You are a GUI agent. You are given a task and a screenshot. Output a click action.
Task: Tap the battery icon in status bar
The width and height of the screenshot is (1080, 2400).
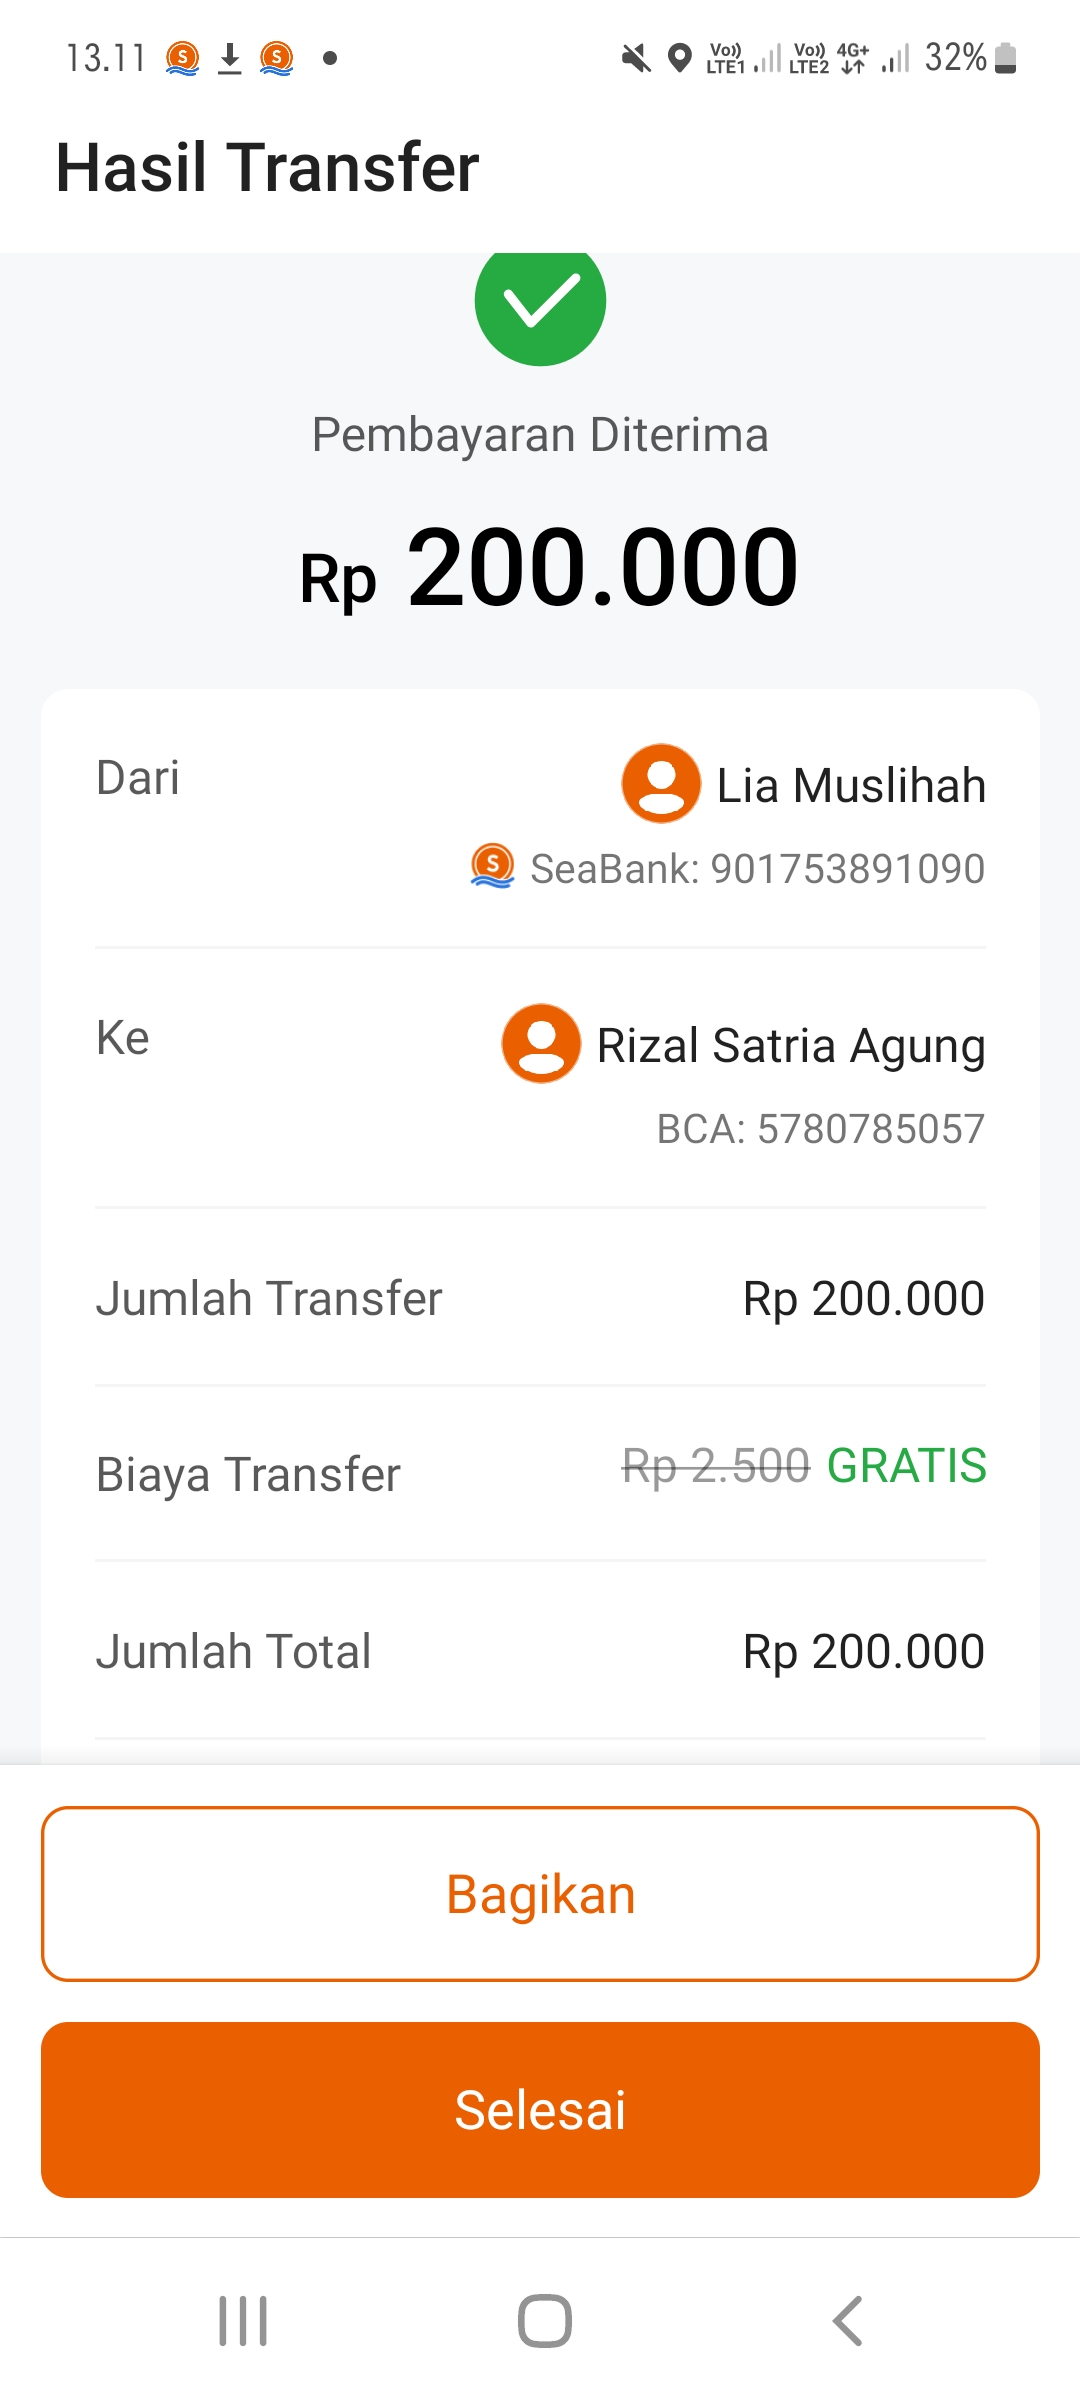pyautogui.click(x=1007, y=58)
